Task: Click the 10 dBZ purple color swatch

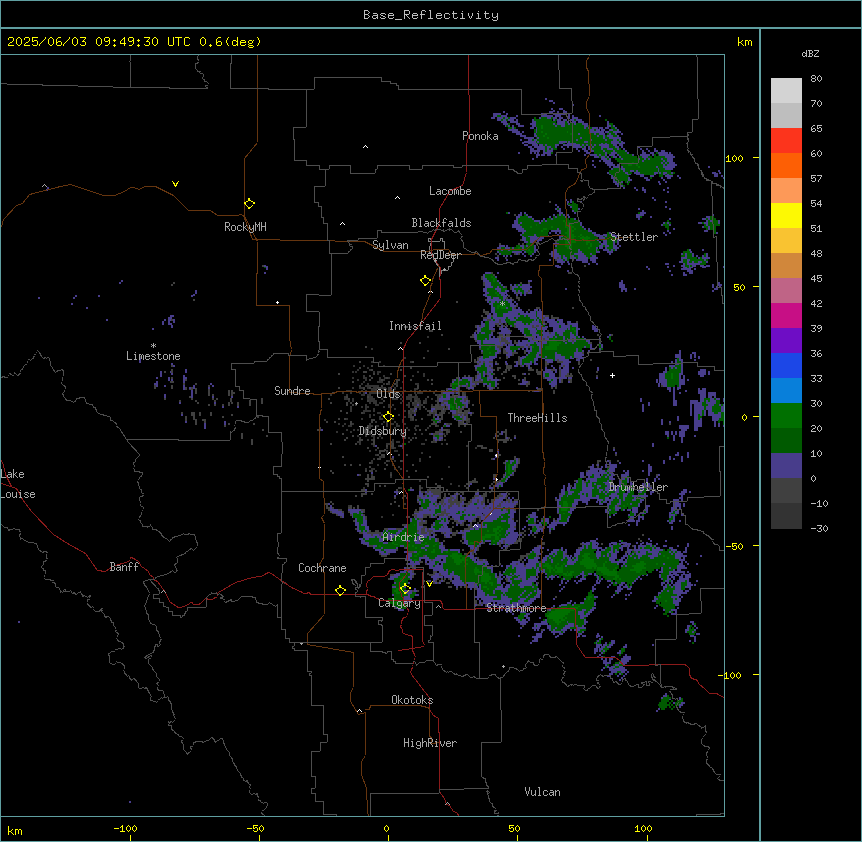Action: 786,466
